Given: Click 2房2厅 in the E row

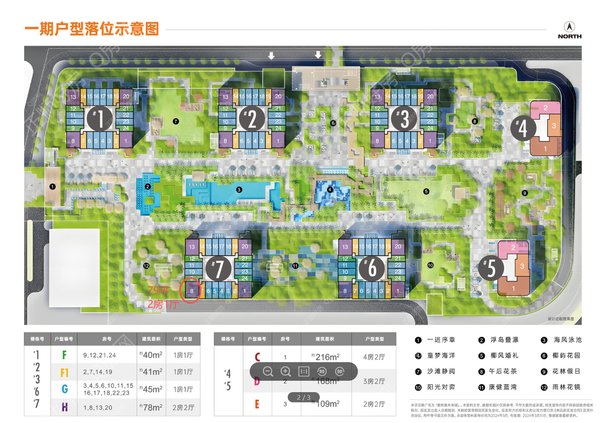Looking at the screenshot, I should pos(374,404).
